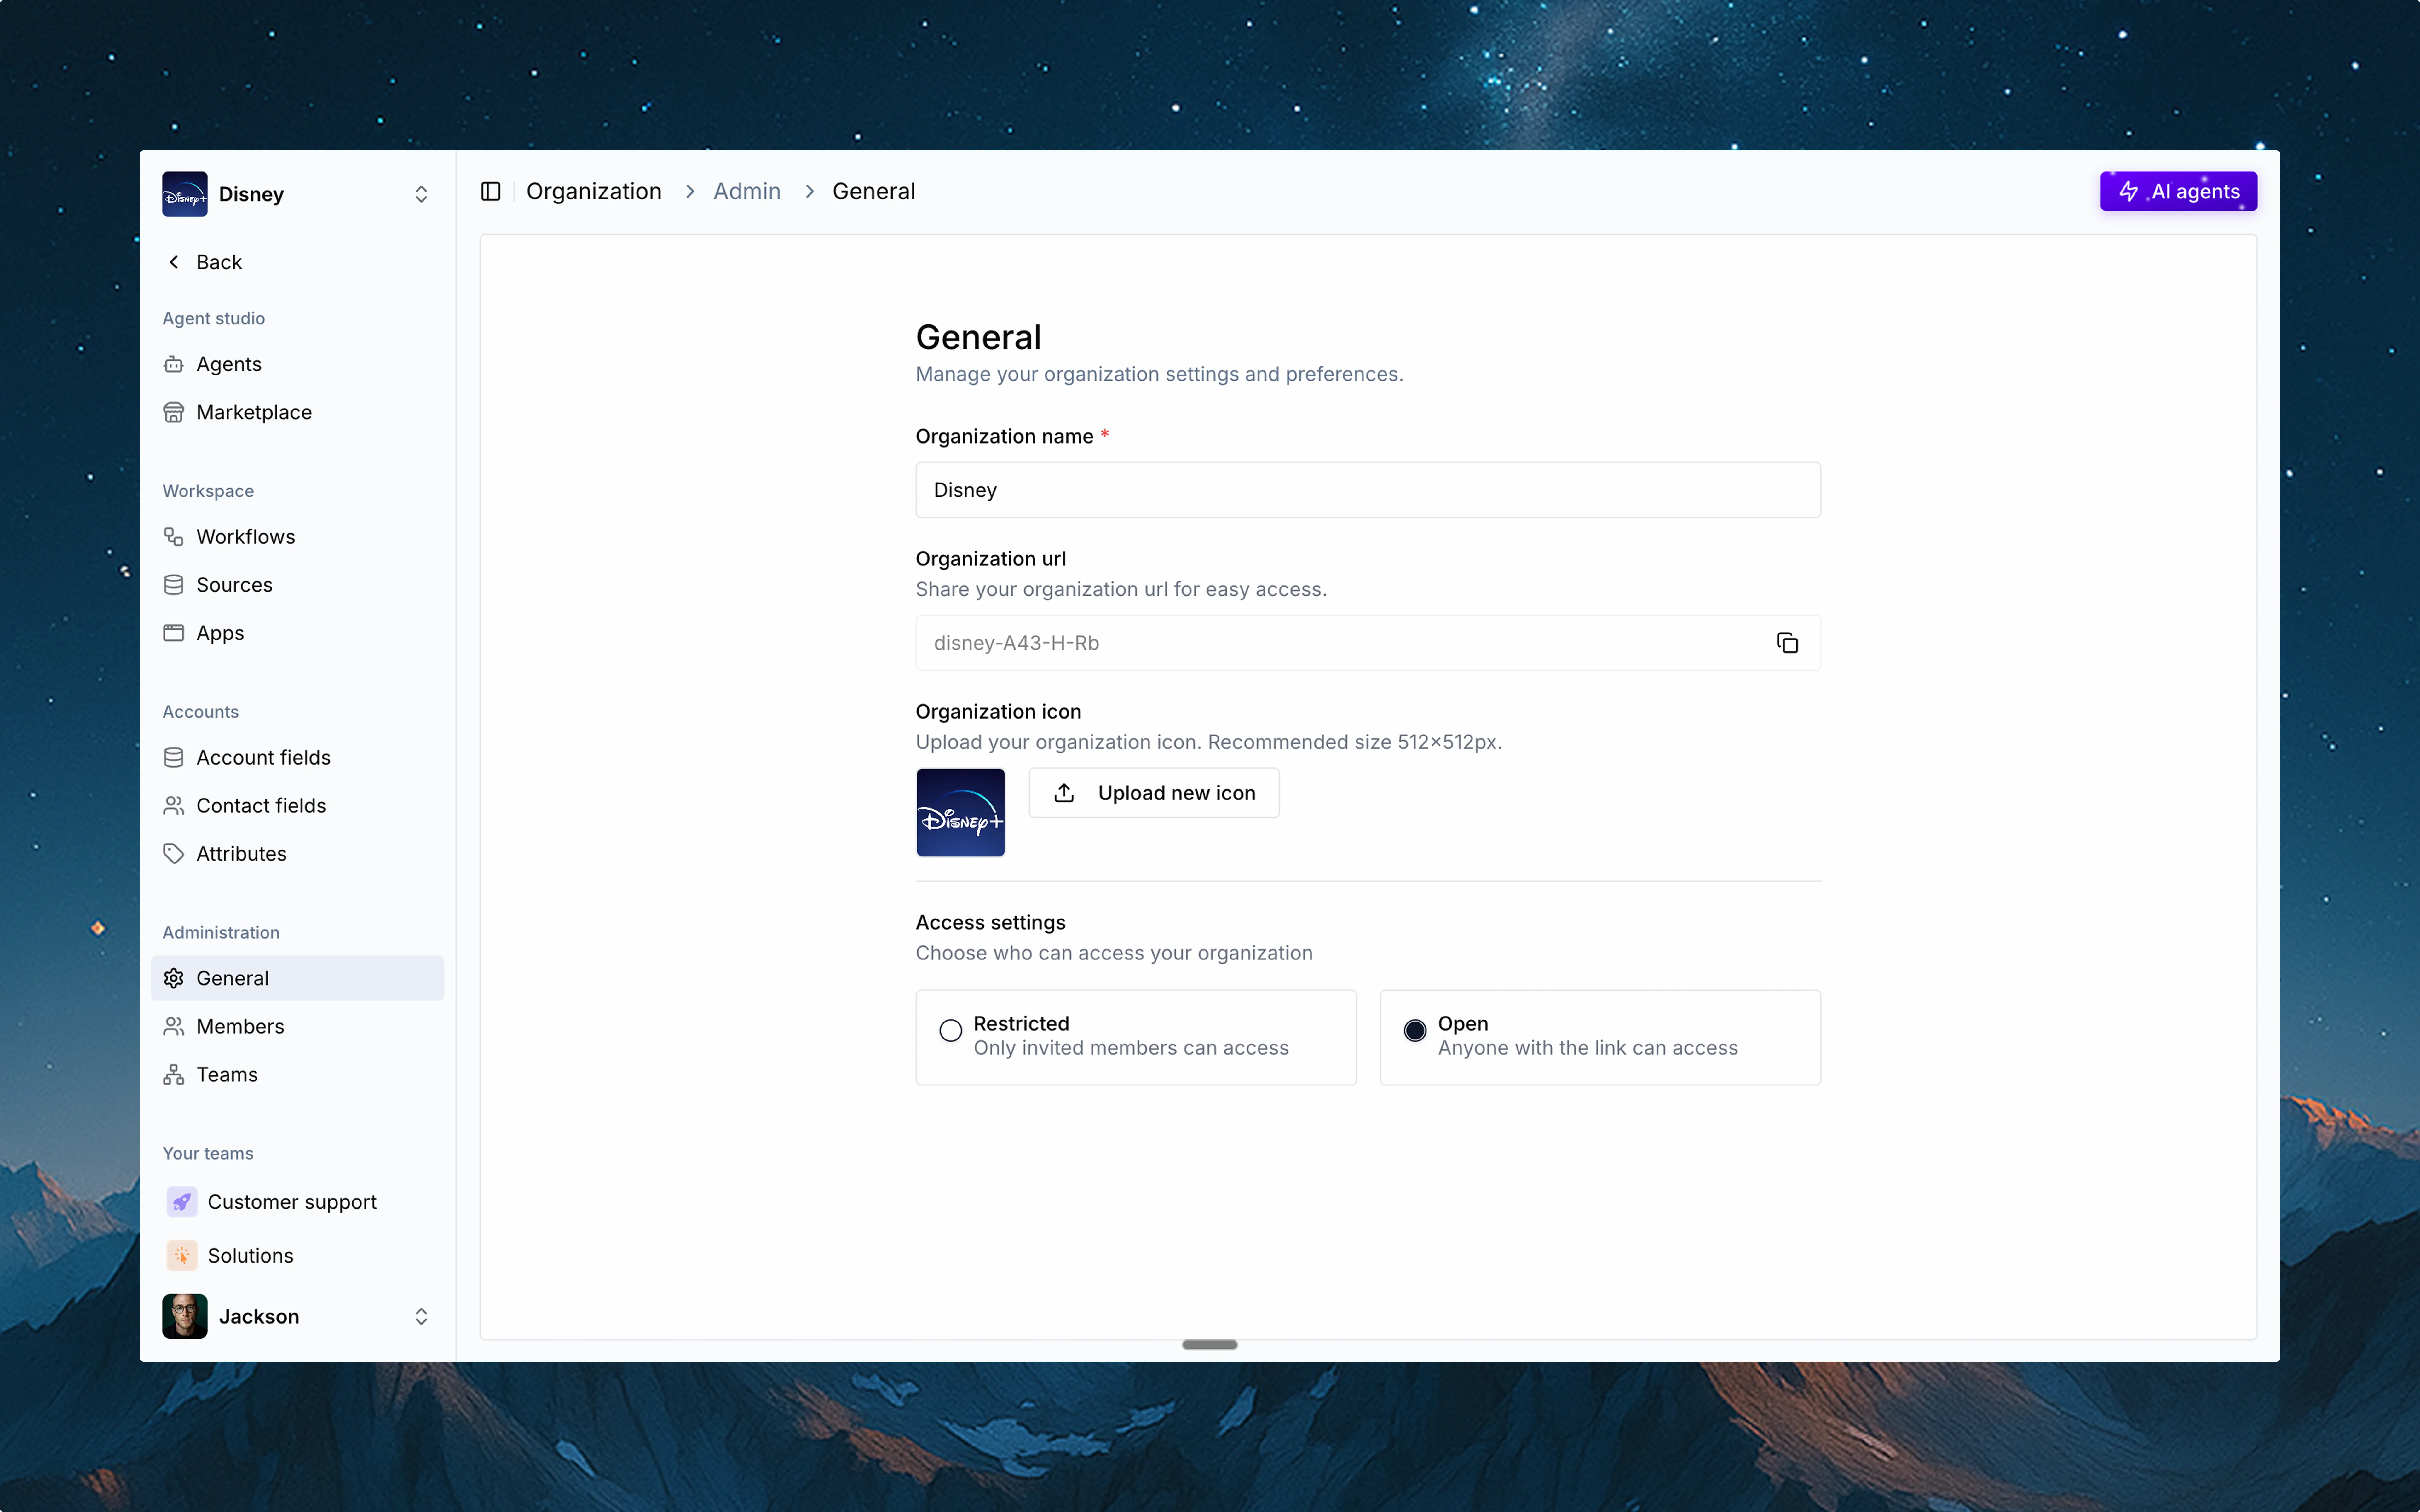Viewport: 2420px width, 1512px height.
Task: Open Agents in the sidebar
Action: (297, 364)
